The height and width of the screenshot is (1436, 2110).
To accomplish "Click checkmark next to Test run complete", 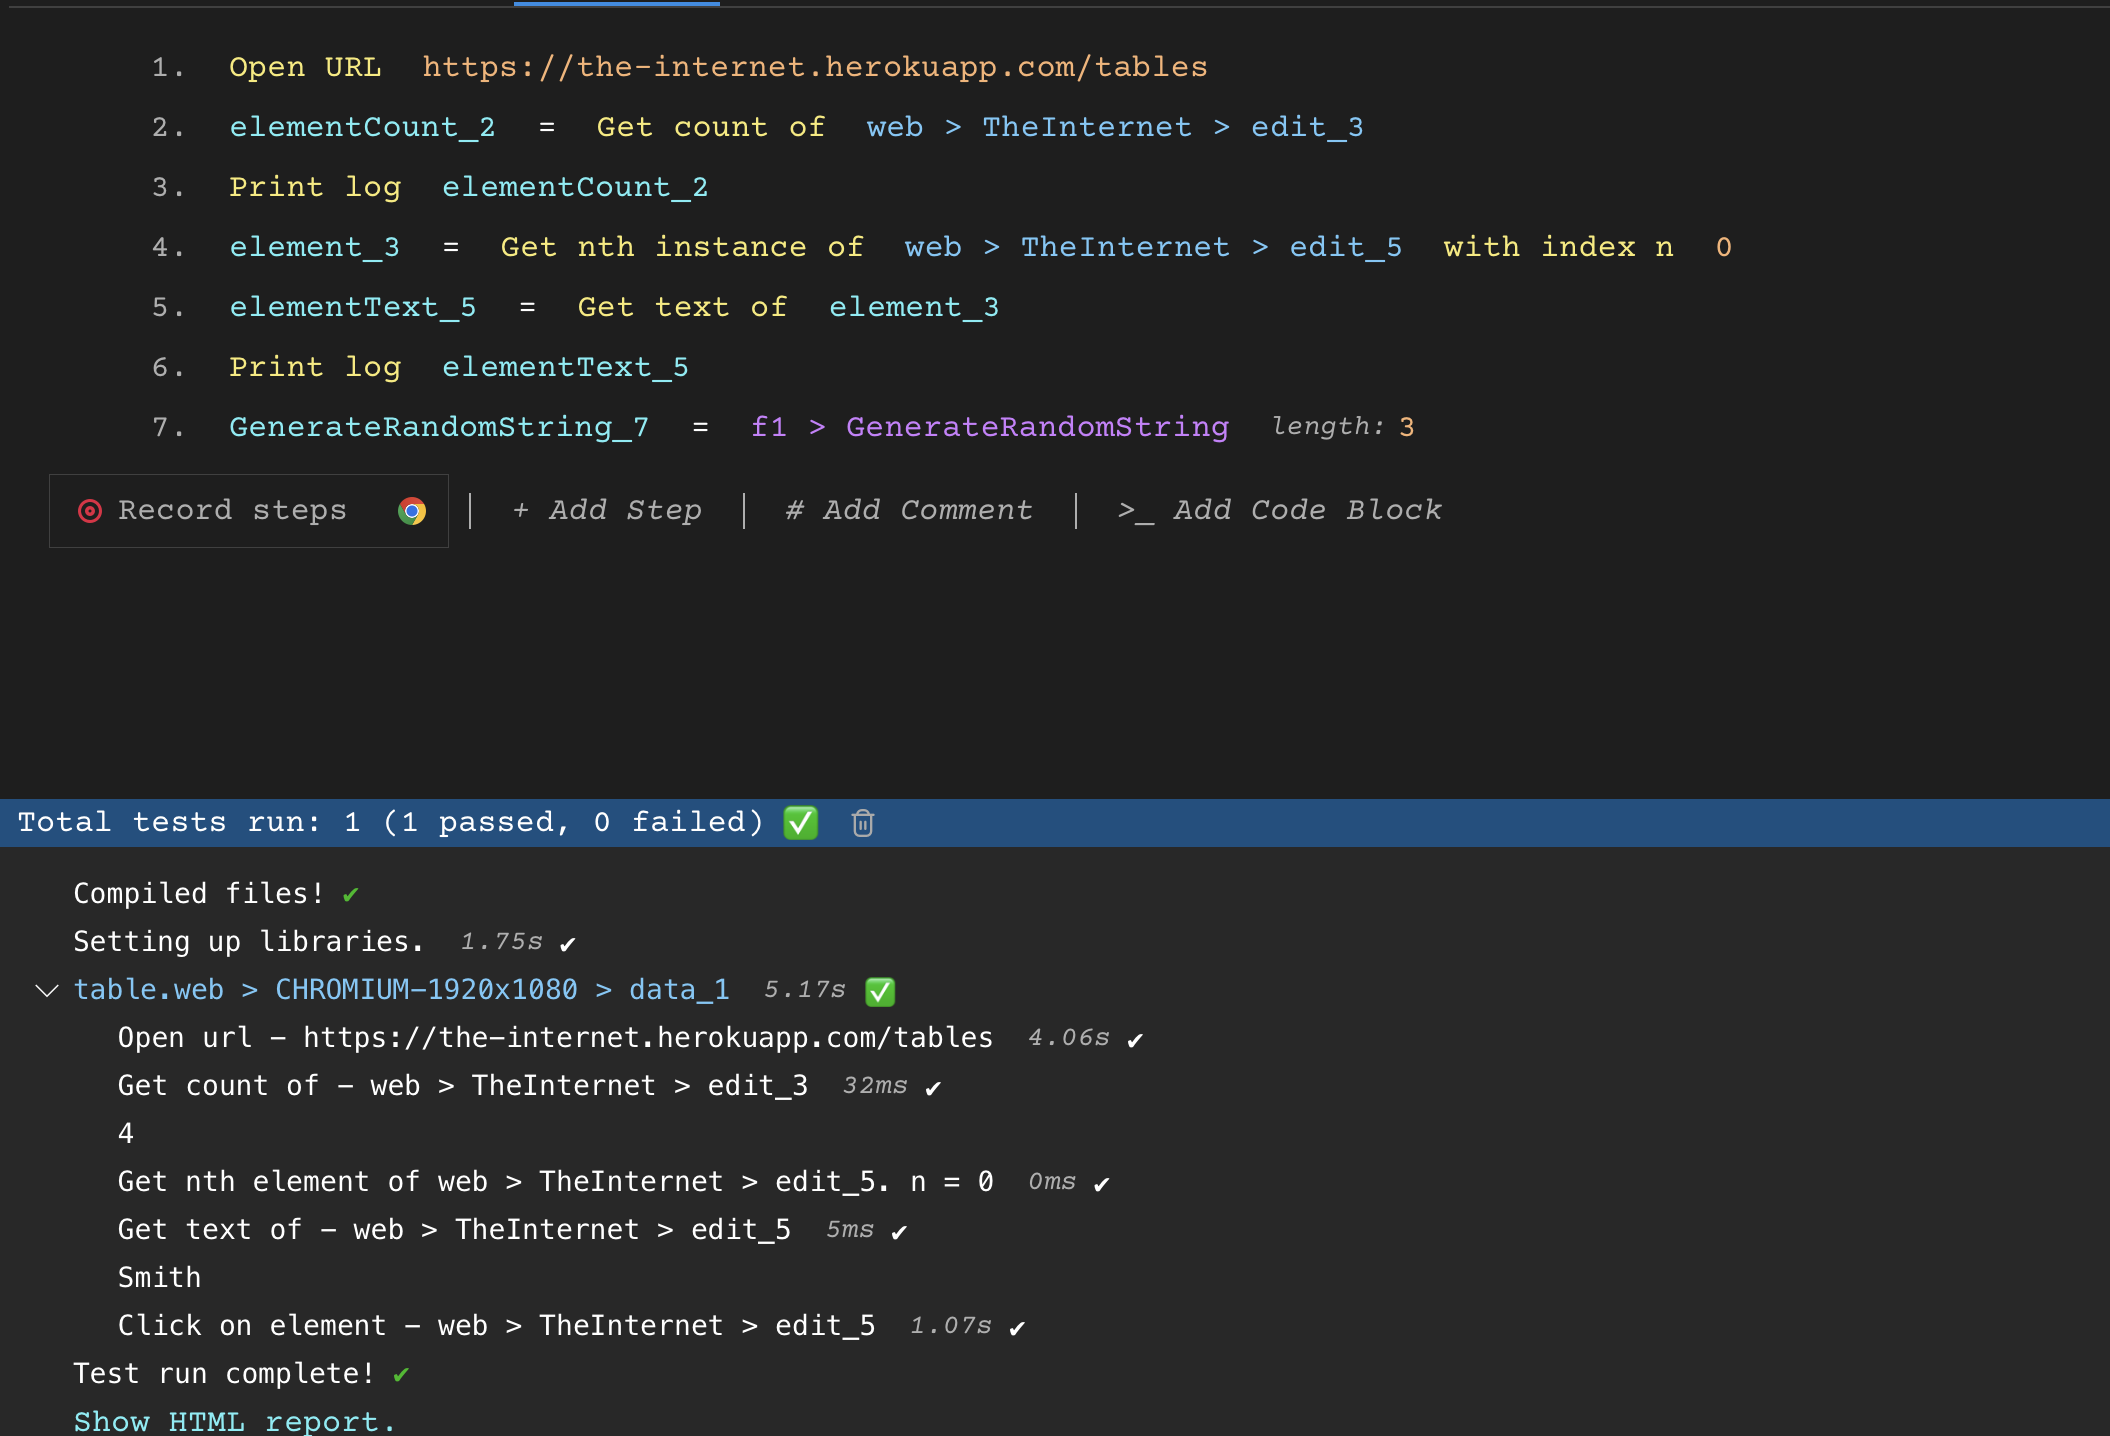I will click(401, 1375).
